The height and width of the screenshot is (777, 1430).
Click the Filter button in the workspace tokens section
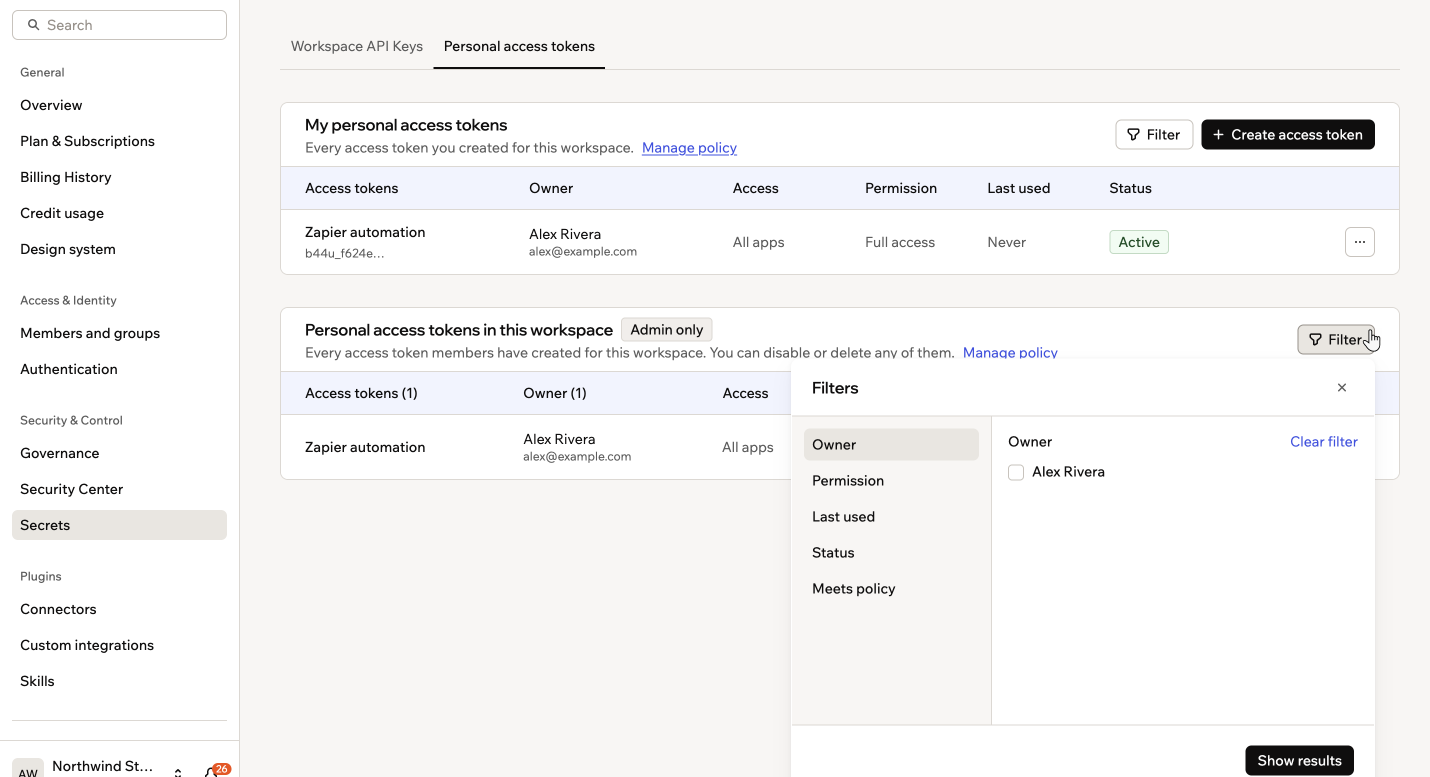tap(1336, 340)
